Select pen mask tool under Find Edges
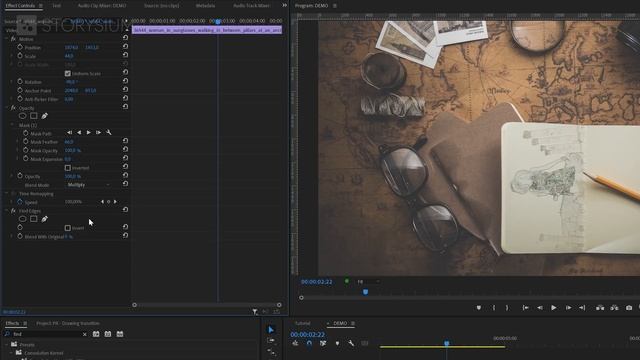 tap(44, 219)
